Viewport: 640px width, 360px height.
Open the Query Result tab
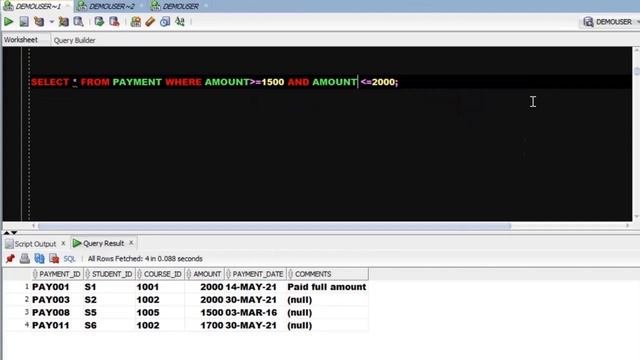point(103,243)
